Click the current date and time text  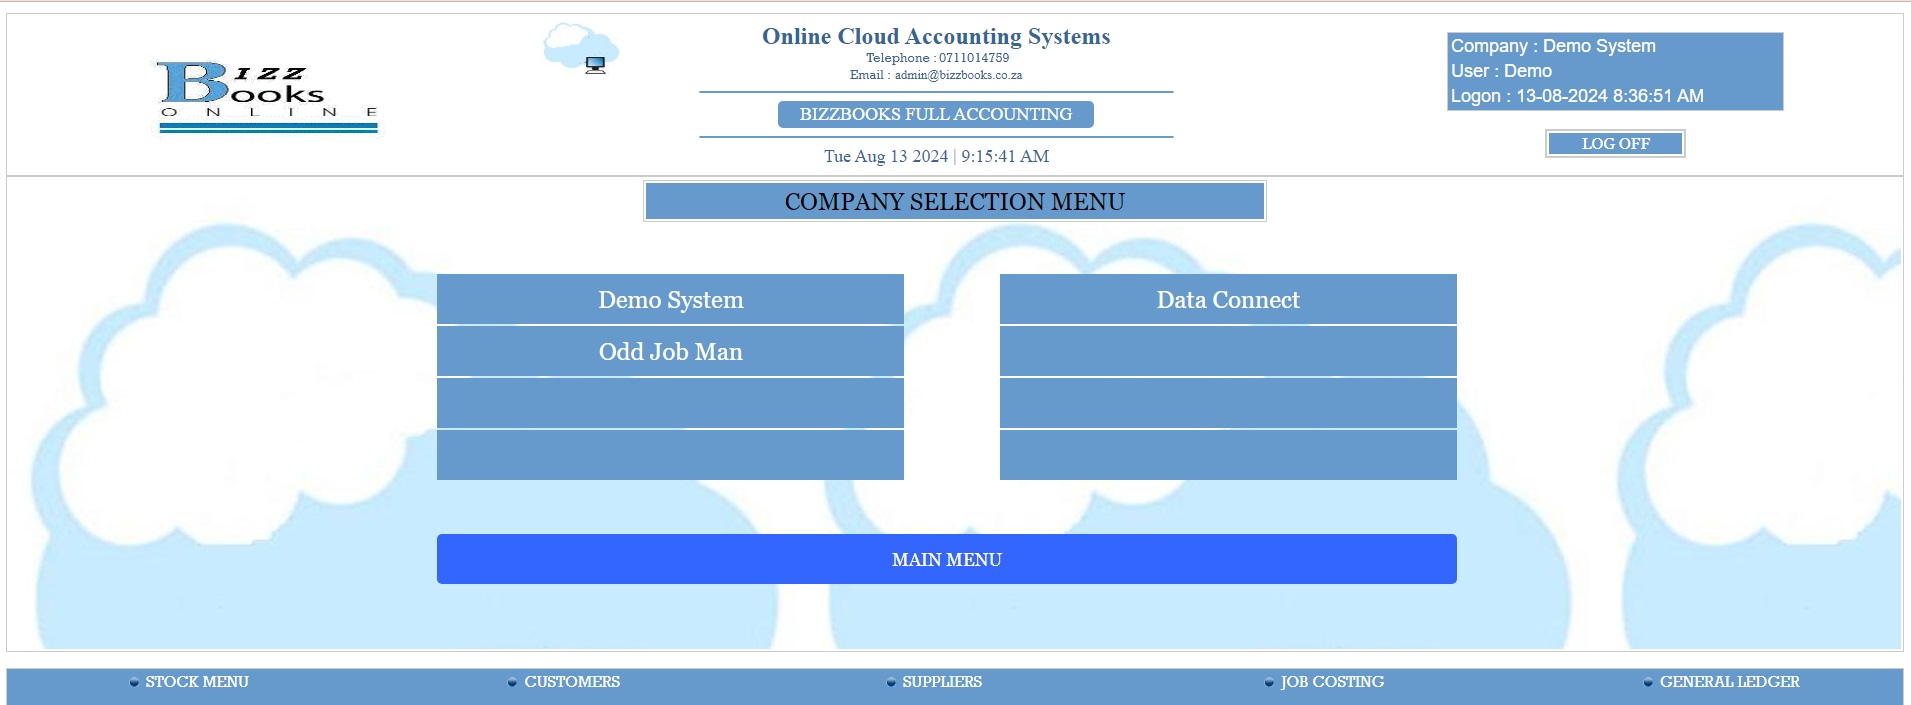935,156
